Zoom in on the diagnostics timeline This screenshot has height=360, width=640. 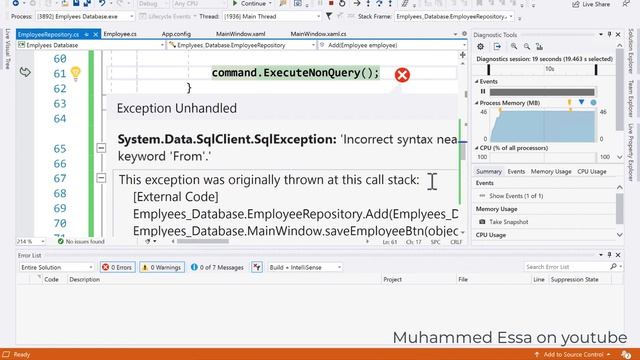tap(514, 47)
